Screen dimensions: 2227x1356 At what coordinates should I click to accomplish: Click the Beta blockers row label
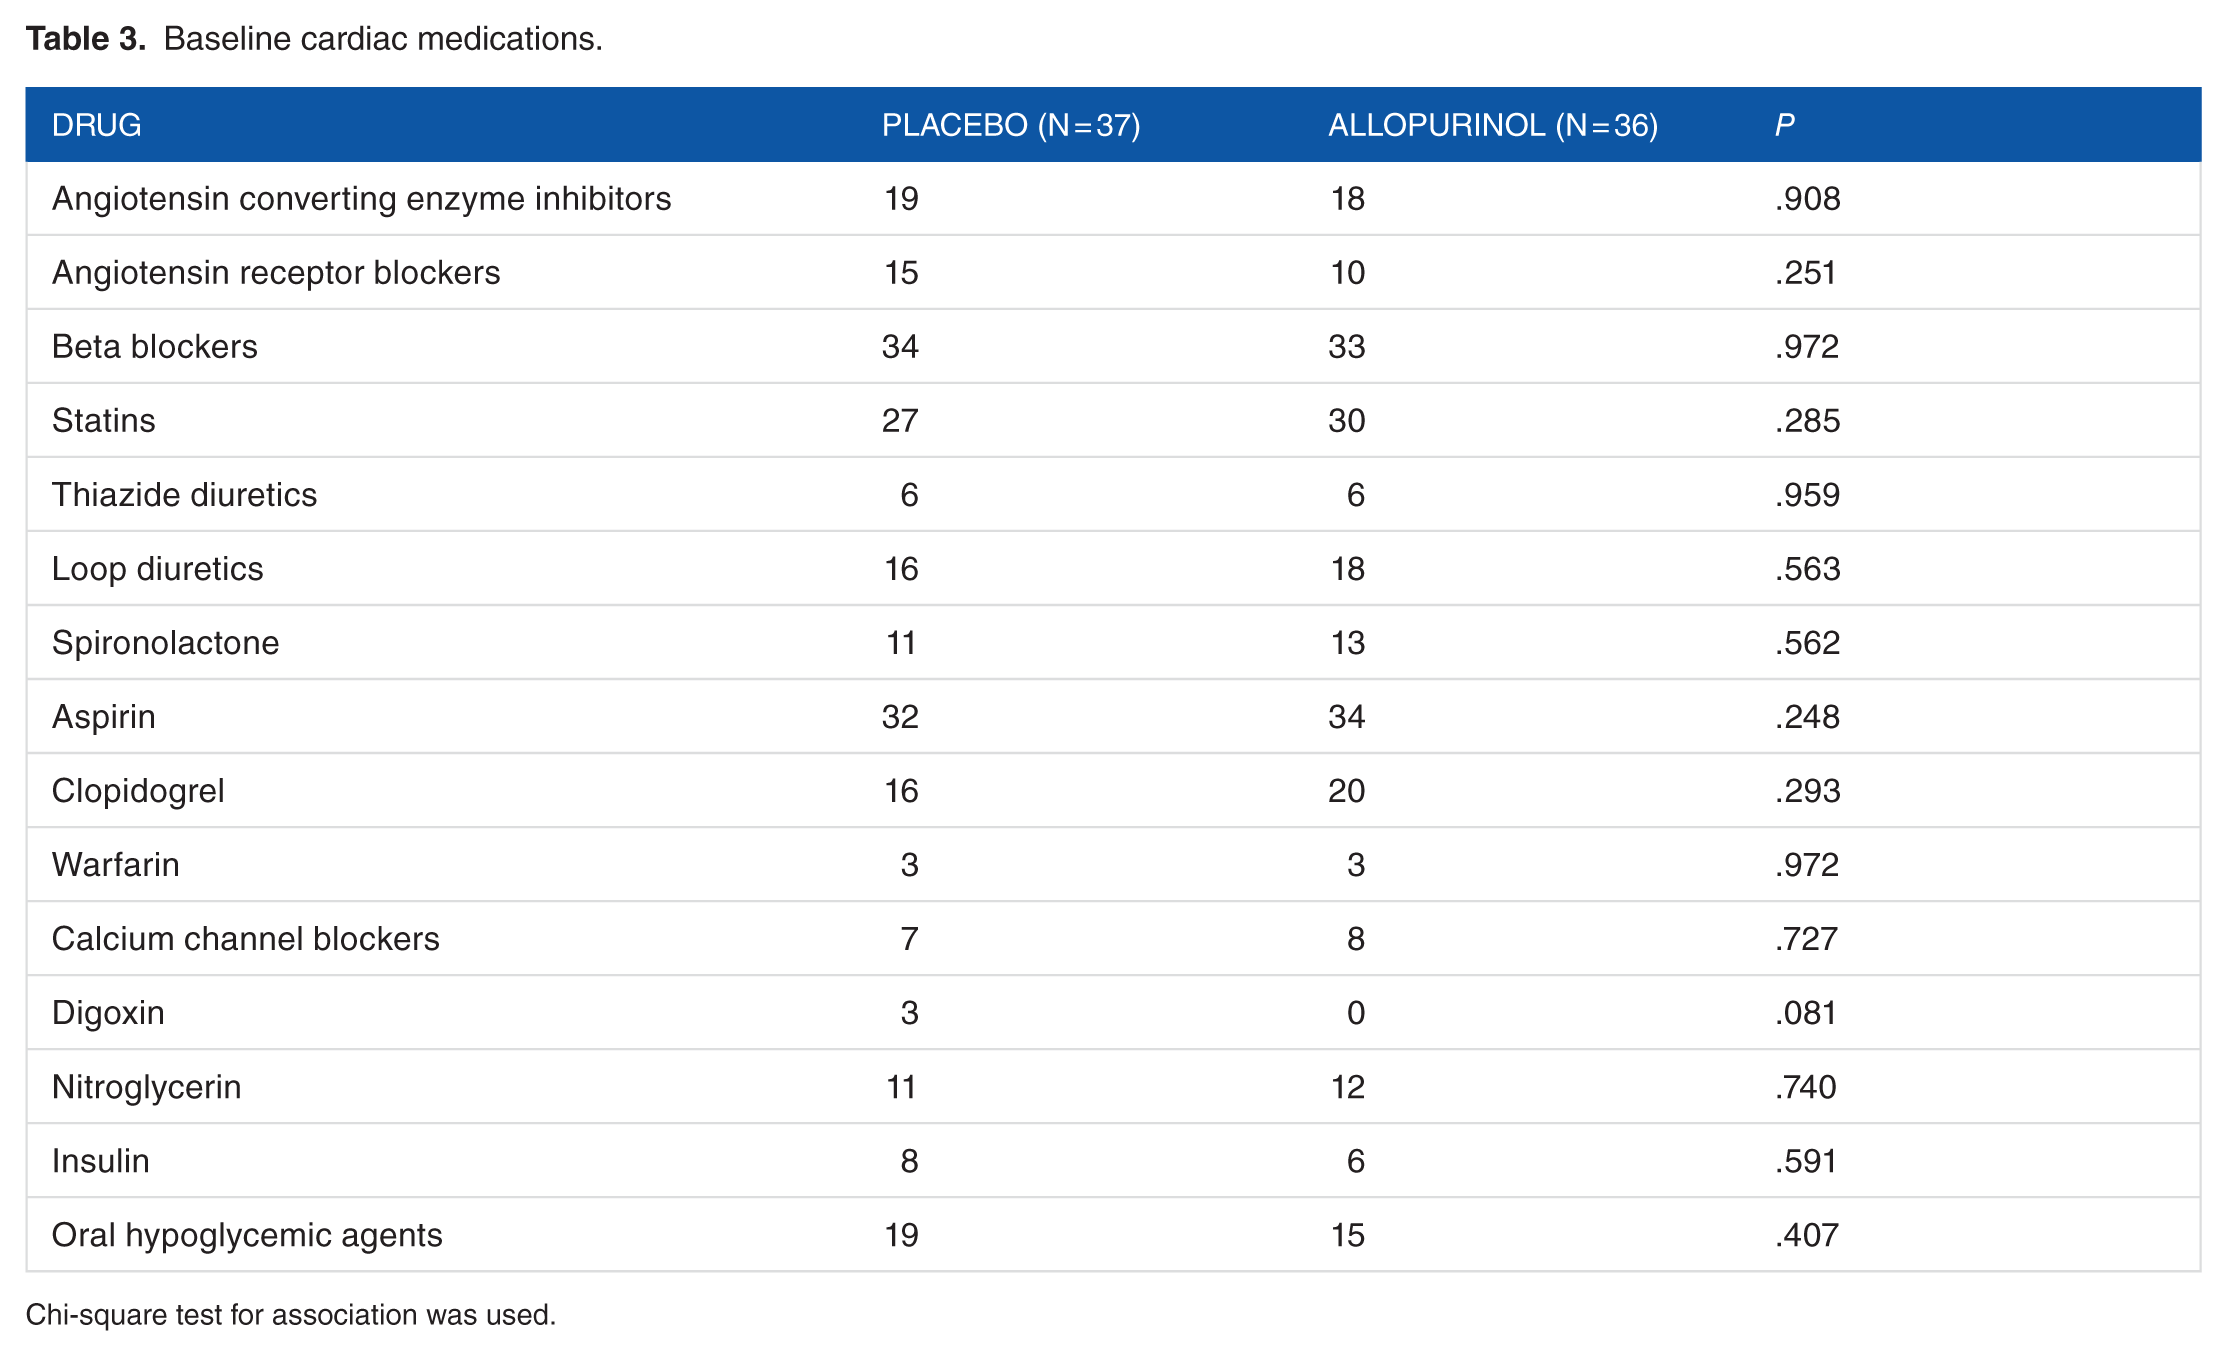click(154, 346)
